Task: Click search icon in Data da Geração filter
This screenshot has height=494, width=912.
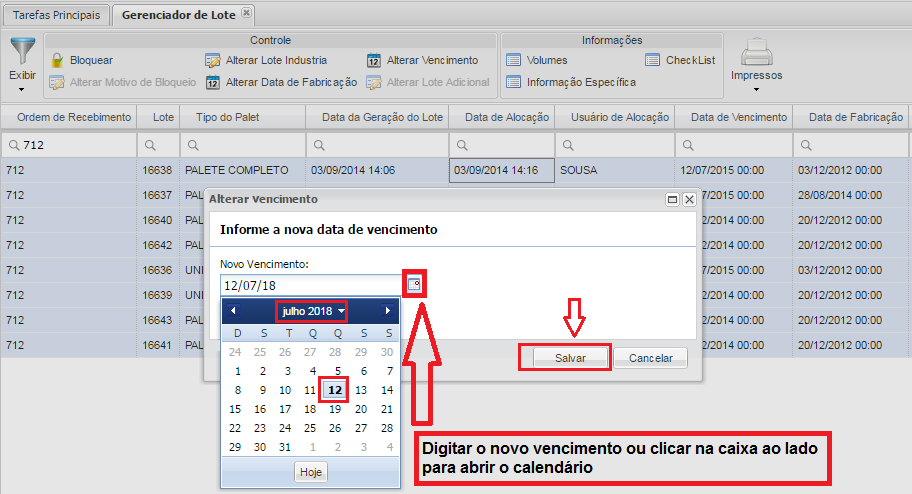Action: click(x=319, y=145)
